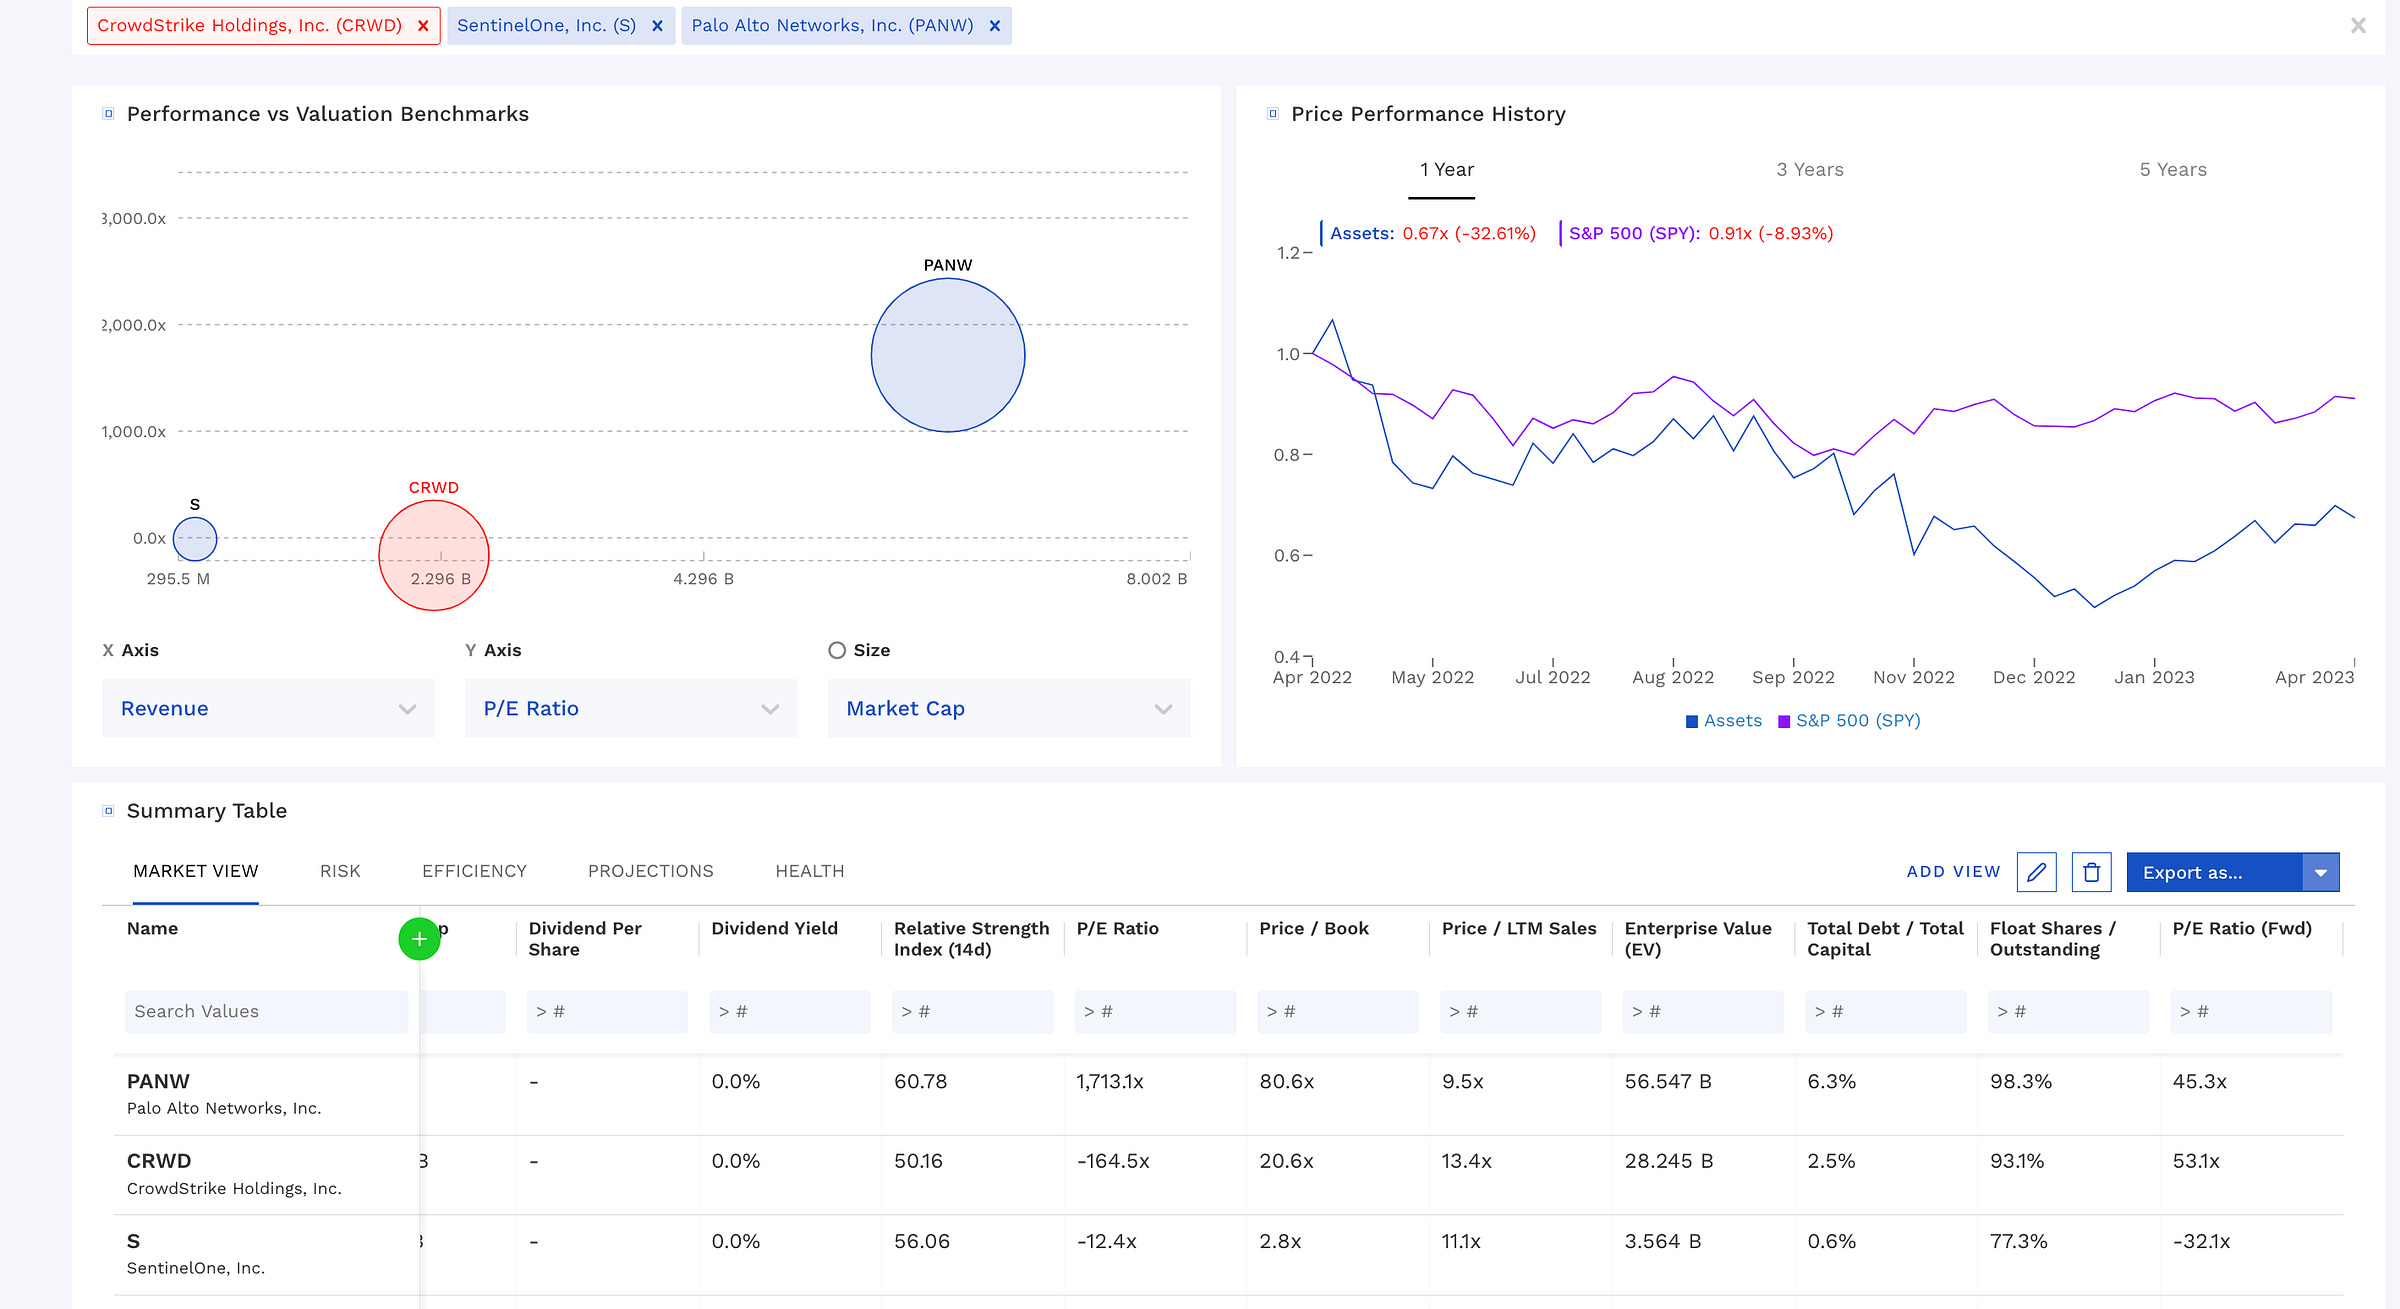The image size is (2400, 1309).
Task: Open Export as dropdown arrow
Action: (x=2321, y=873)
